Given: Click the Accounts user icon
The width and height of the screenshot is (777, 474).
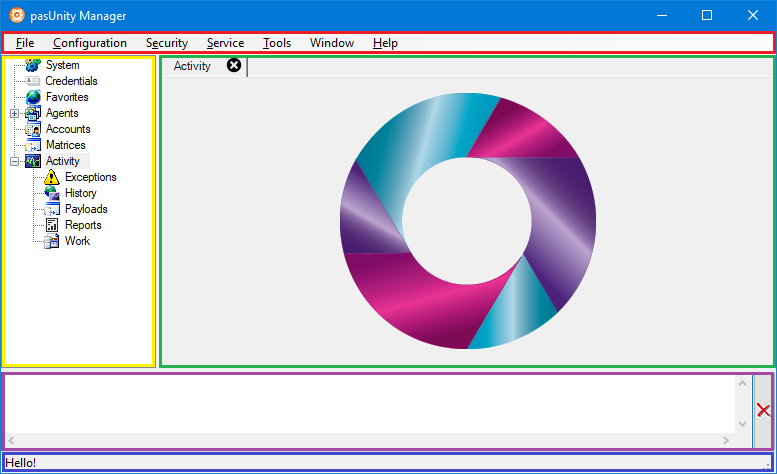Looking at the screenshot, I should click(x=33, y=129).
